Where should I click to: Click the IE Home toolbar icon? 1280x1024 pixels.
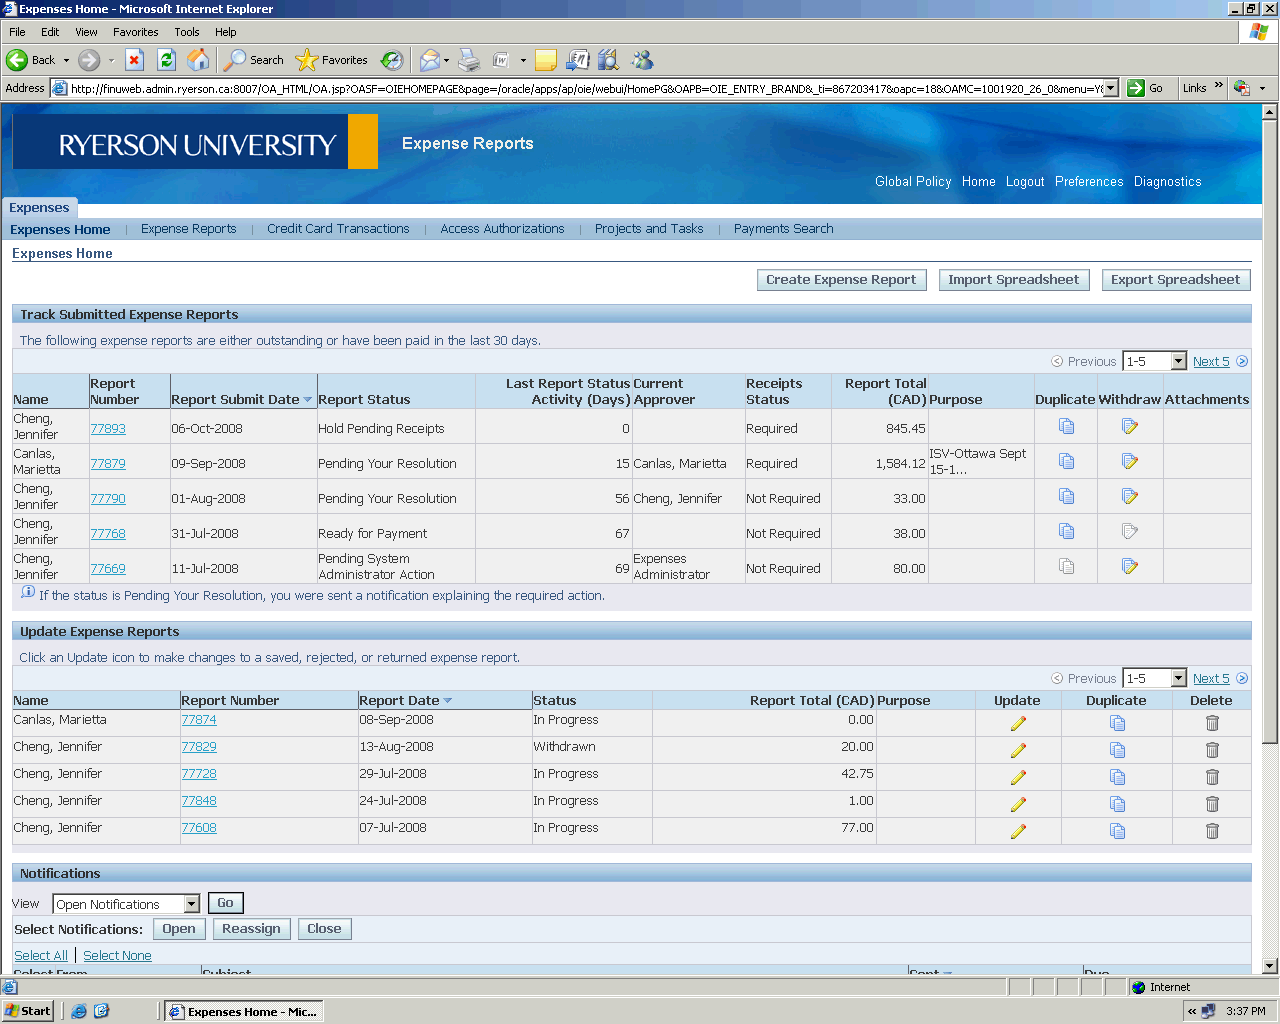[199, 60]
